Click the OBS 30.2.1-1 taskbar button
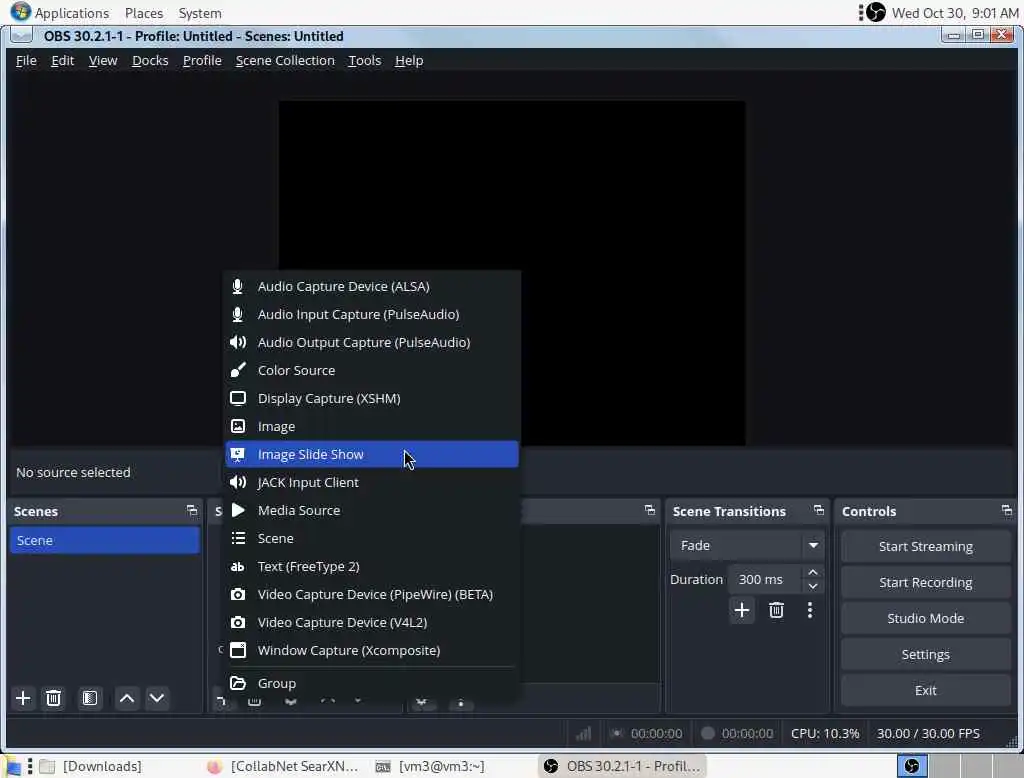 click(622, 766)
